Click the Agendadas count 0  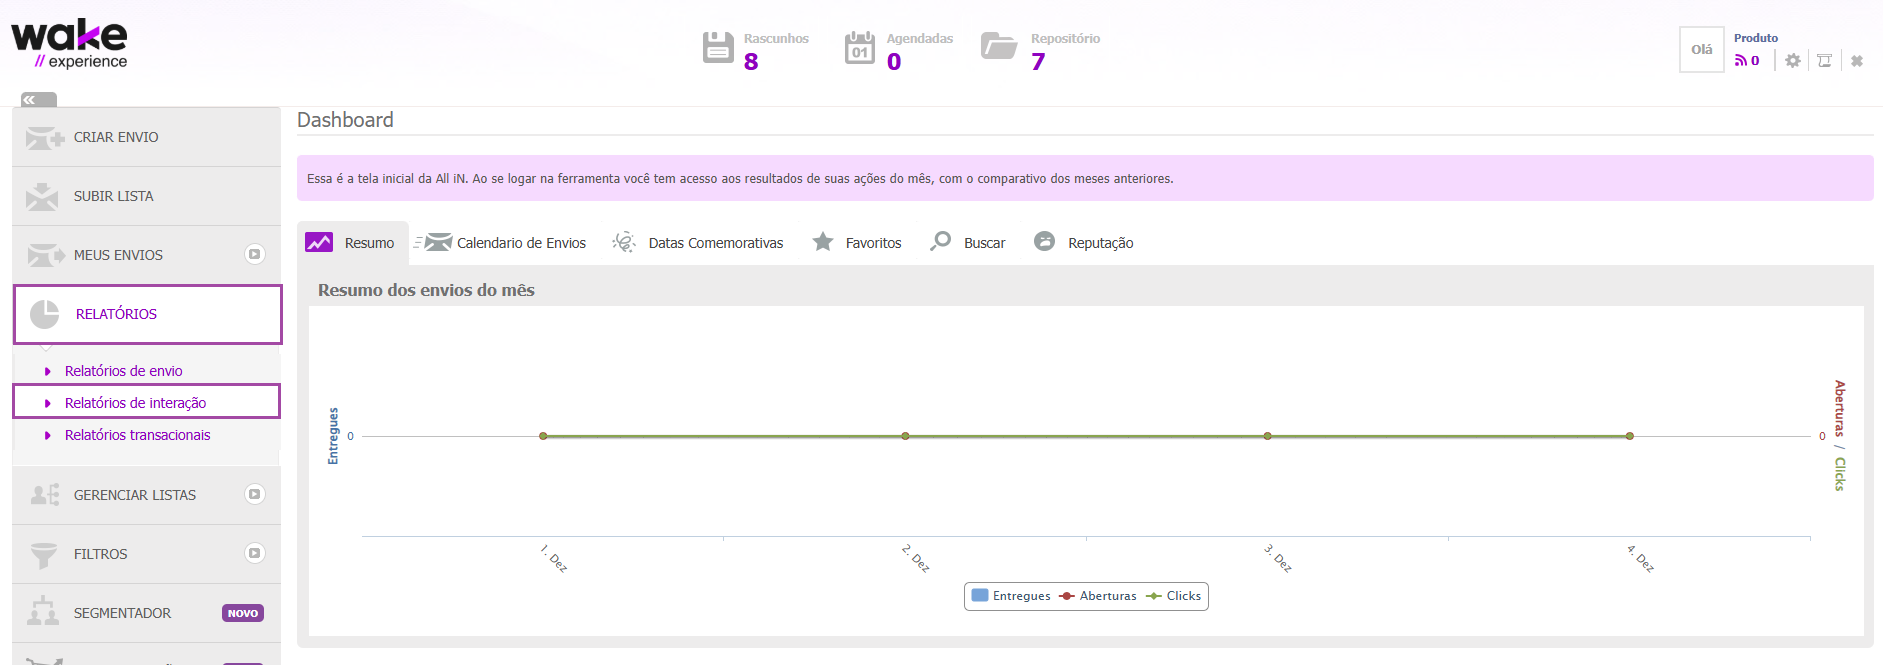click(x=894, y=62)
